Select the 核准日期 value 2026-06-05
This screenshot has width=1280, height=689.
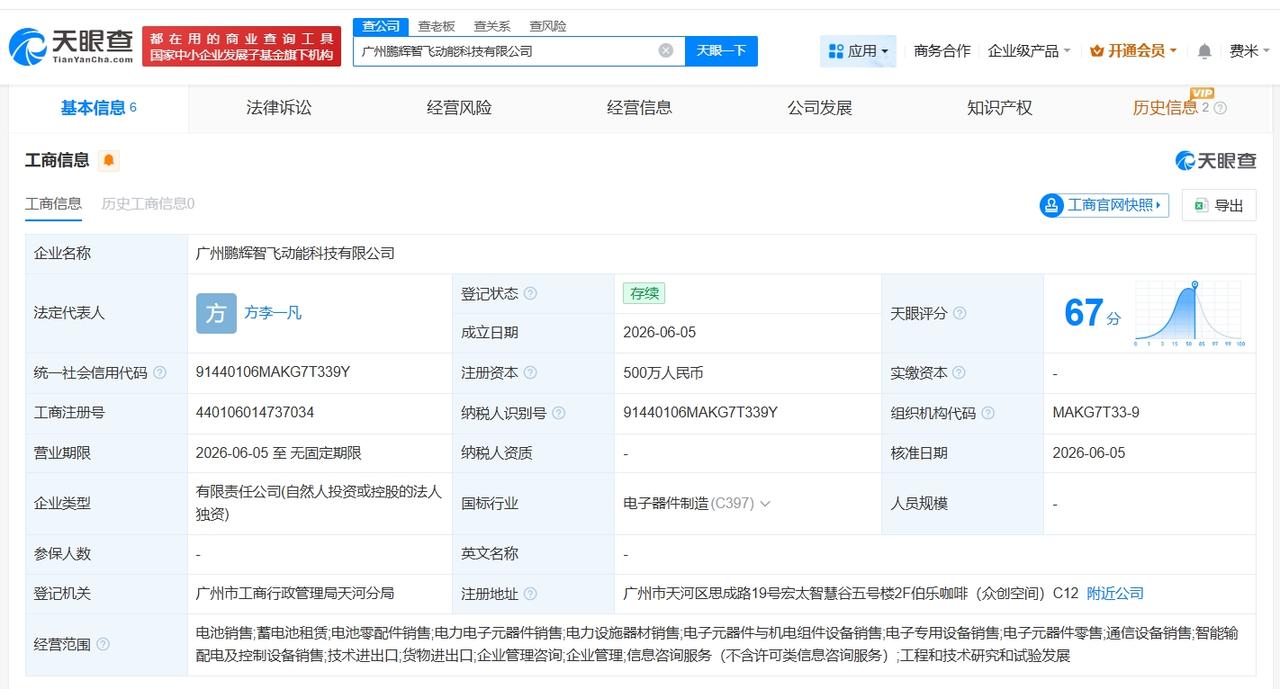[1089, 453]
